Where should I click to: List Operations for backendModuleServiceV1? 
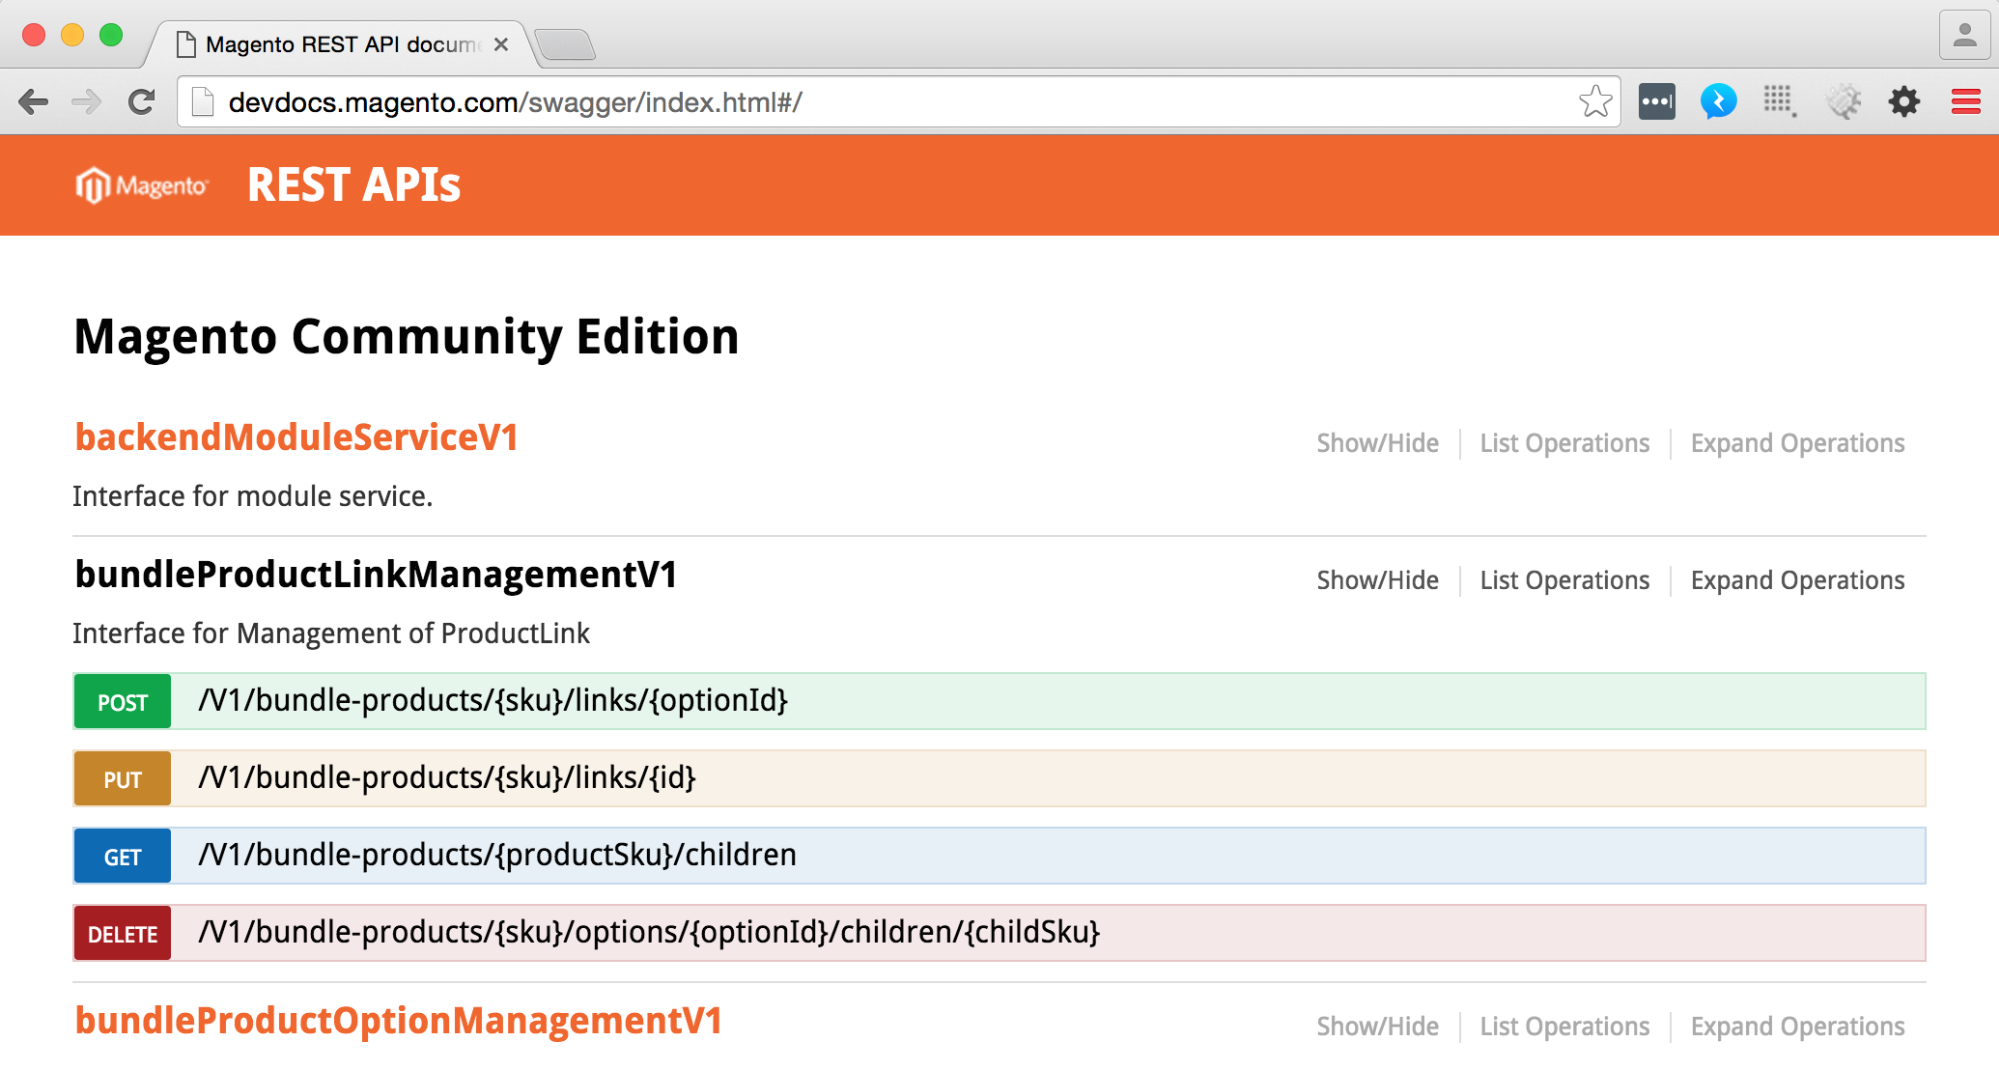1564,443
